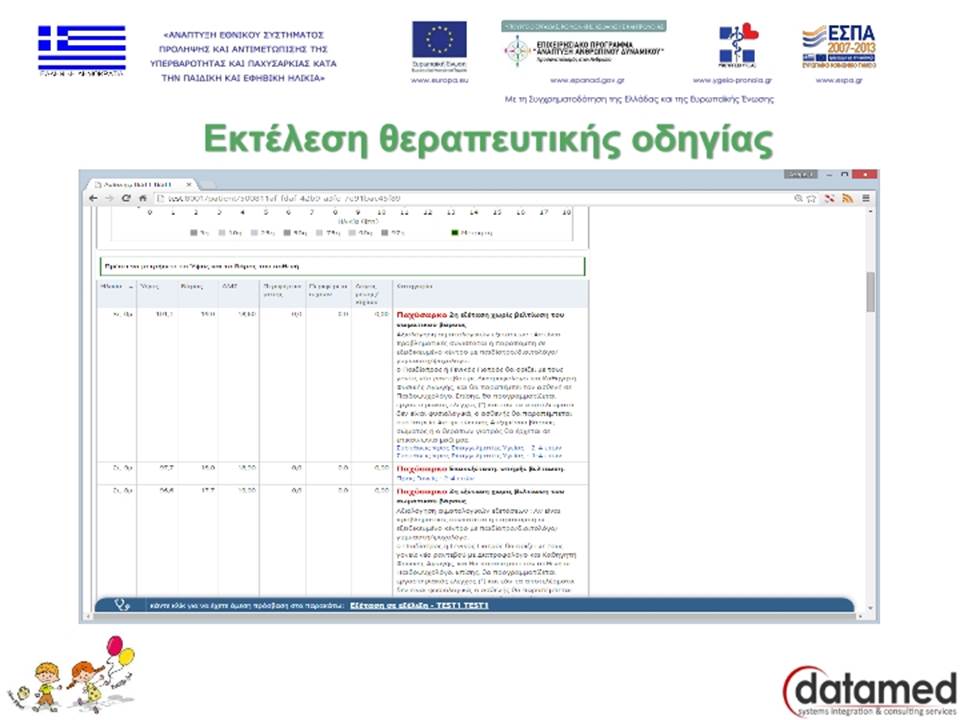Click the scroll-up arrow of the page scrollbar
This screenshot has height=720, width=960.
tap(871, 212)
